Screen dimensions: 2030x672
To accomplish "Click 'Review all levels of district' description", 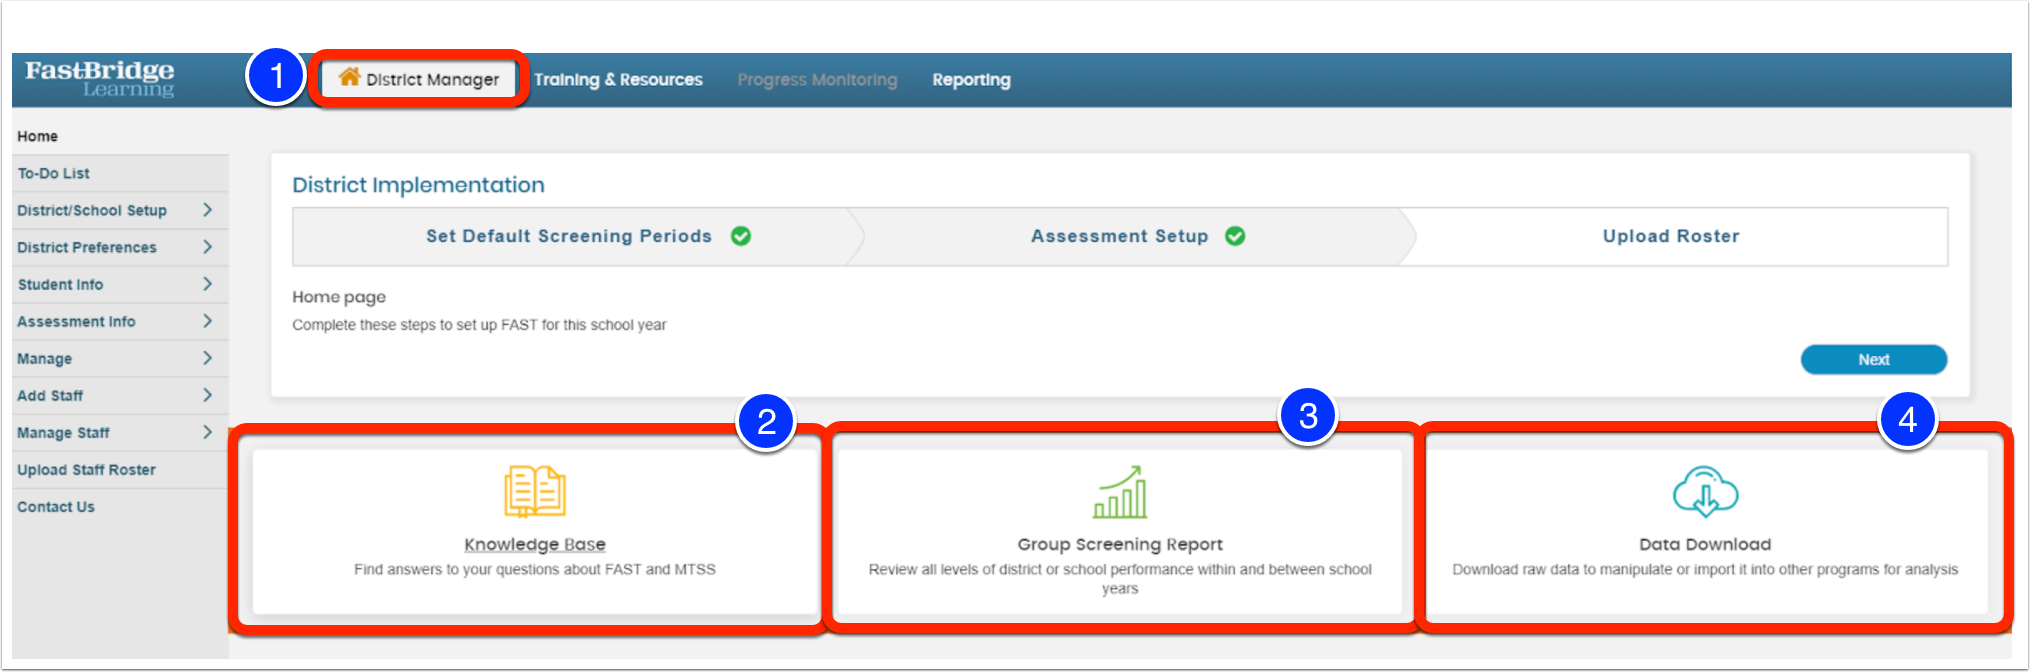I will [x=1120, y=579].
